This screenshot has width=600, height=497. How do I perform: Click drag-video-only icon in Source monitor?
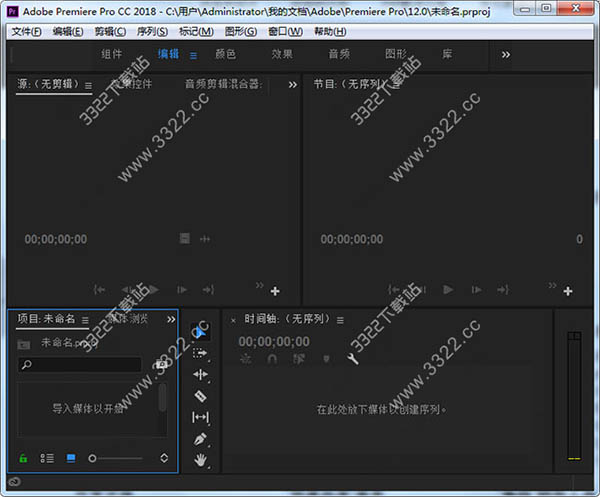pyautogui.click(x=185, y=239)
